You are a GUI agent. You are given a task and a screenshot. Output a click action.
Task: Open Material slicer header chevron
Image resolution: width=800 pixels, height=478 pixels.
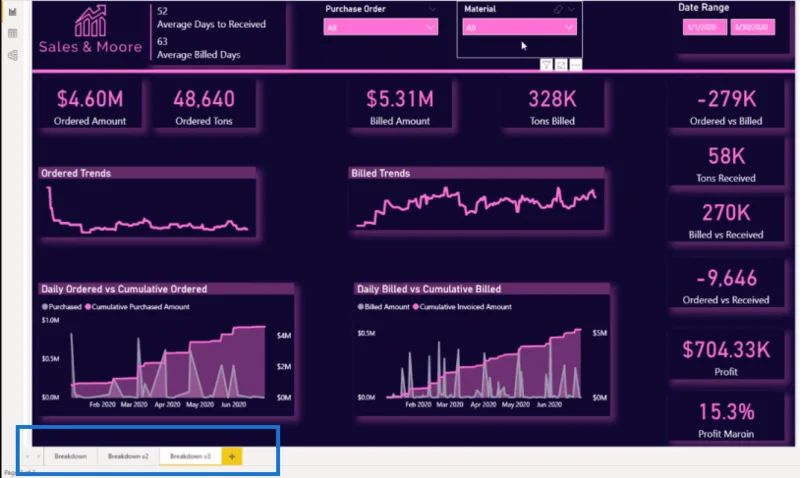(571, 9)
